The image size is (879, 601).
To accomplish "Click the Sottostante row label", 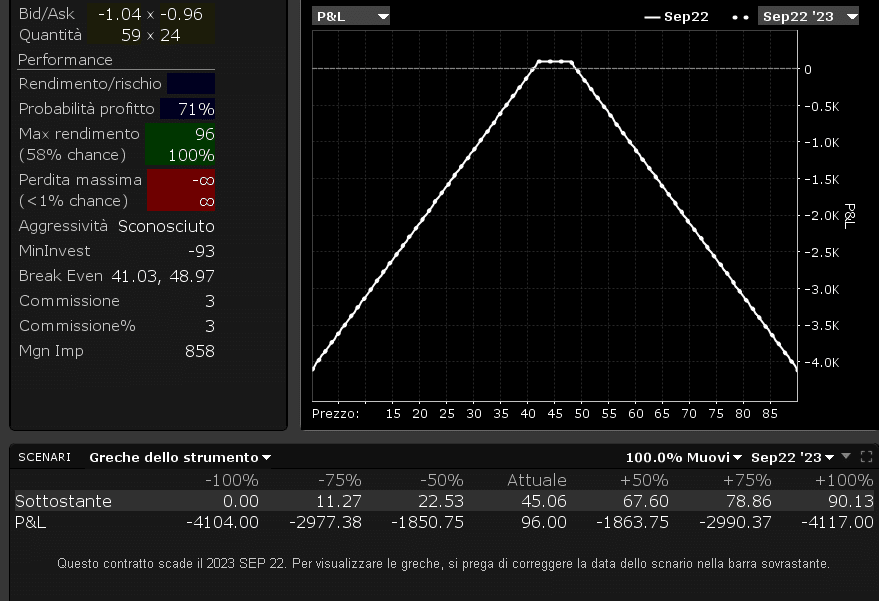I will pos(63,501).
